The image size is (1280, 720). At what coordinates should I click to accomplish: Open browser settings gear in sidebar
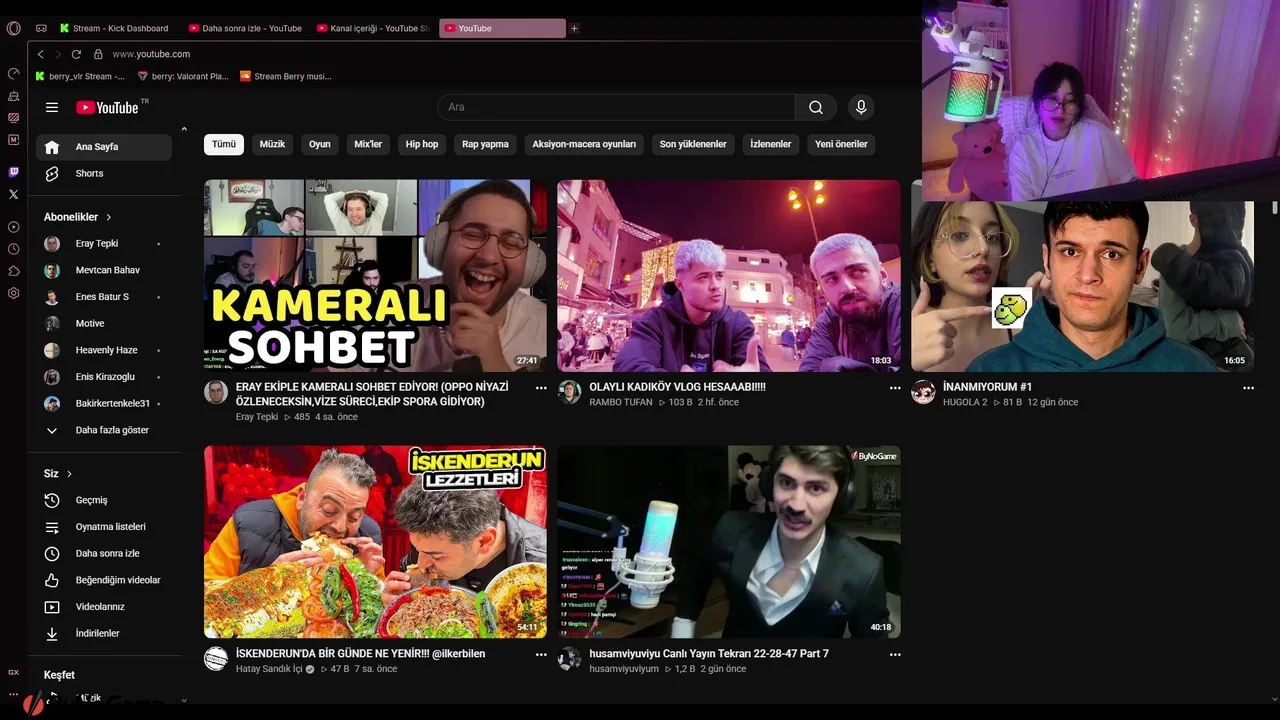tap(13, 293)
